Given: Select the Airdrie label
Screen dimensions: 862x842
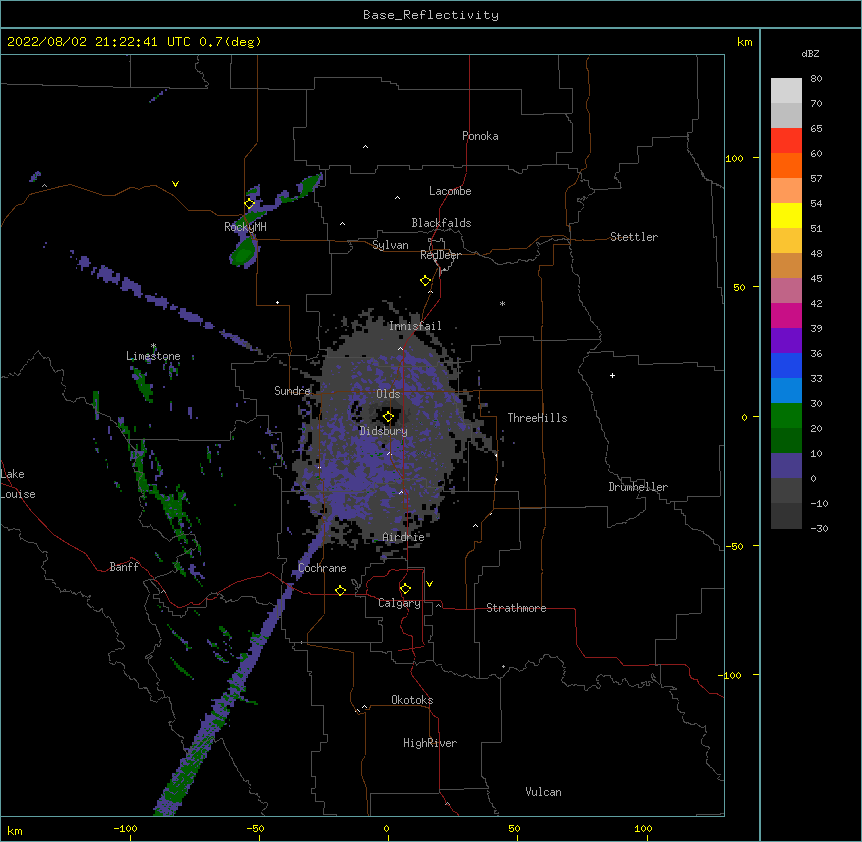Looking at the screenshot, I should point(403,537).
